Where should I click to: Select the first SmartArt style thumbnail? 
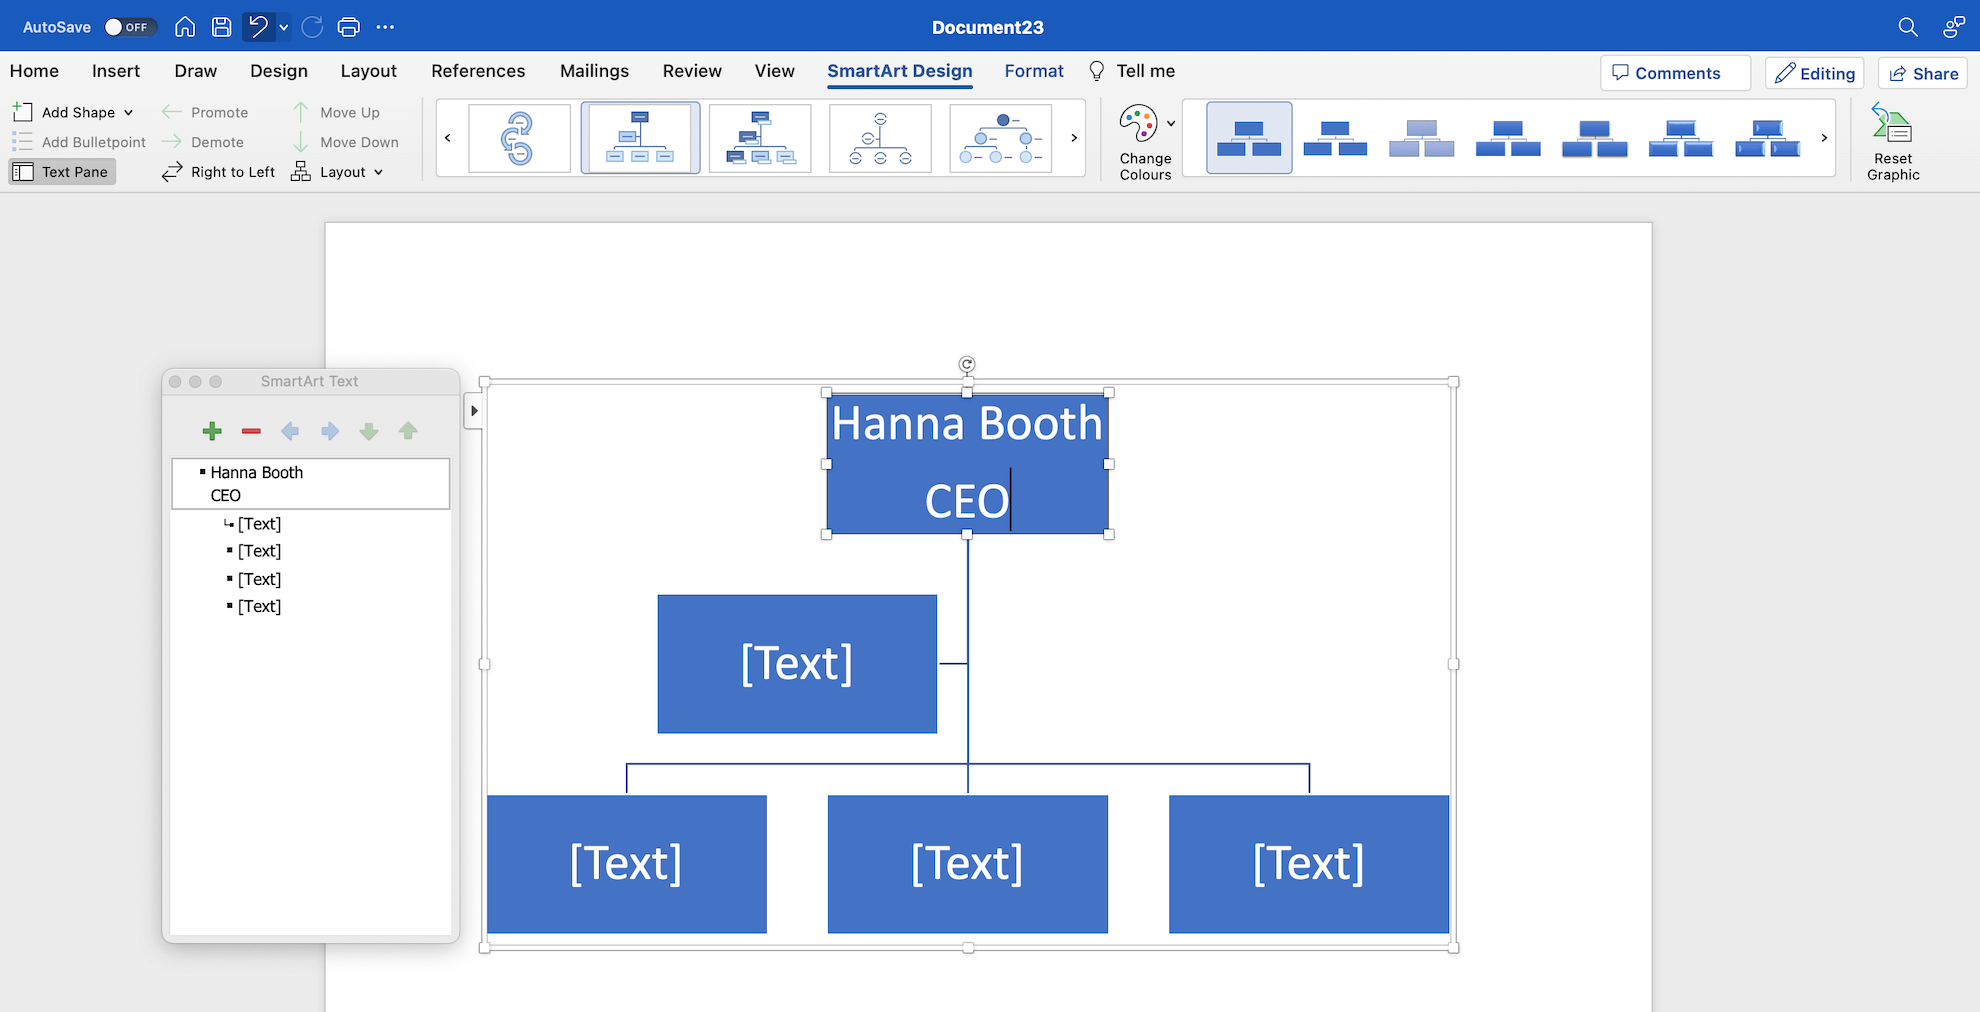pos(1249,138)
